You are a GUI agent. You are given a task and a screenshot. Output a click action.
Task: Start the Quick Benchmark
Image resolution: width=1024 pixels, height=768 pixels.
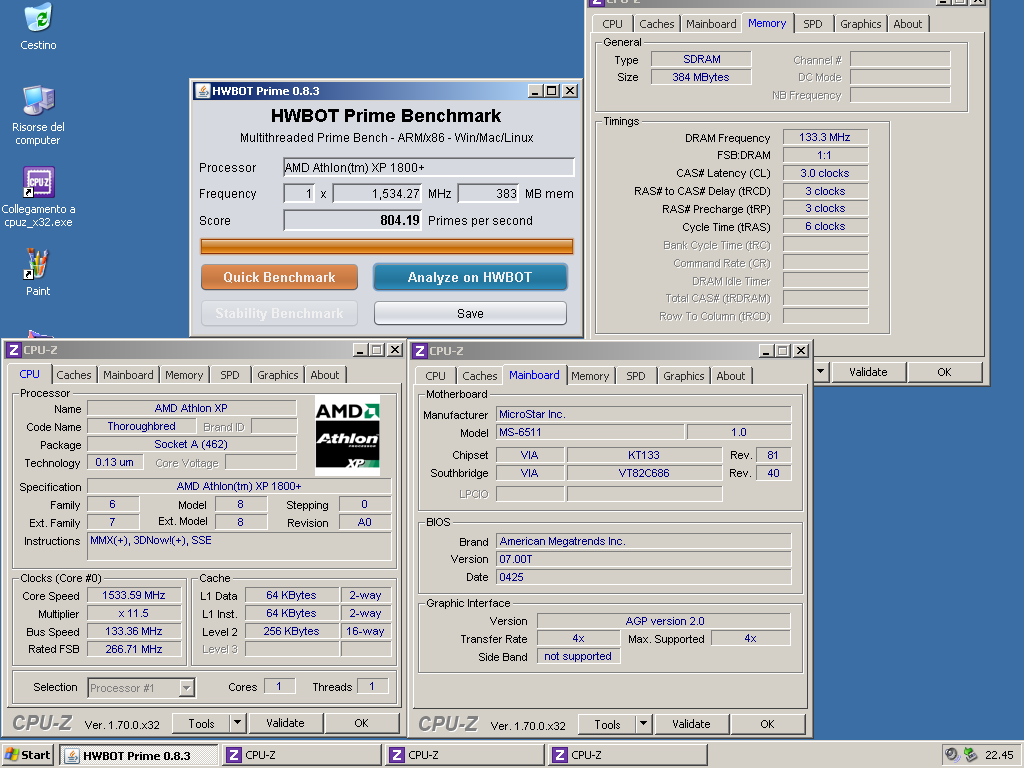(280, 277)
